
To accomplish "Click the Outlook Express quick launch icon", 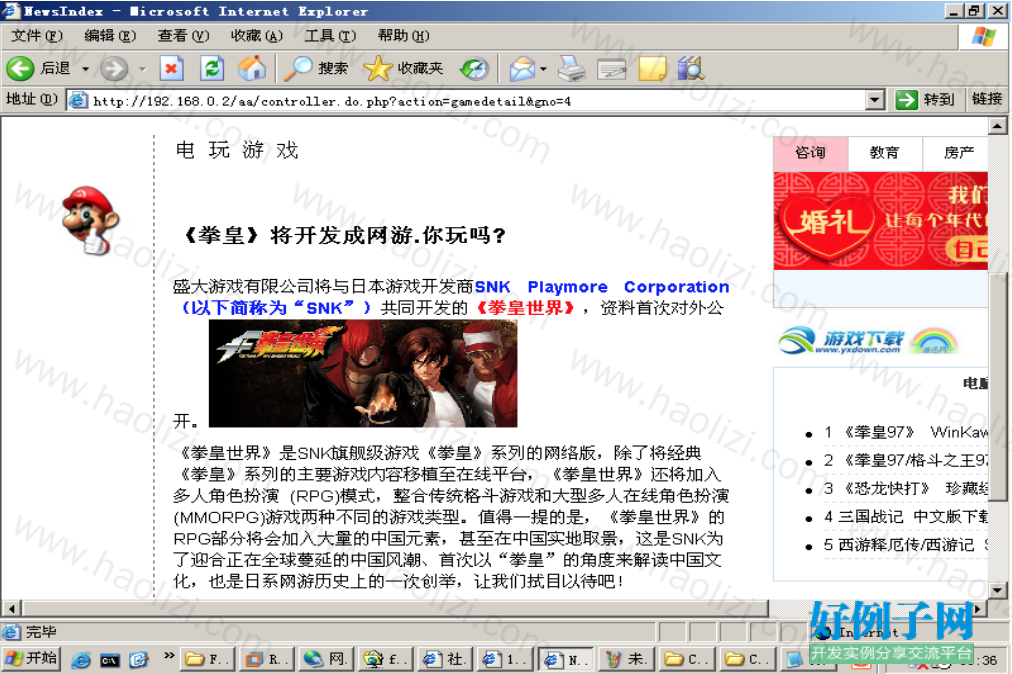I will [138, 660].
